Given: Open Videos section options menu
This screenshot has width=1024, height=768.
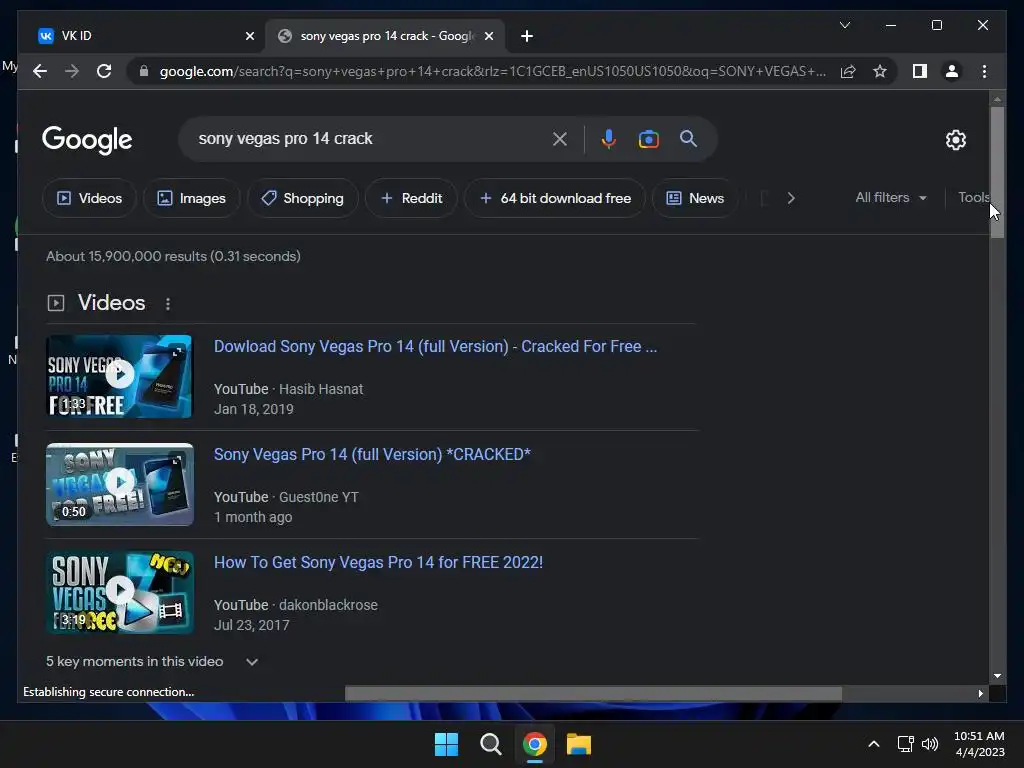Looking at the screenshot, I should pyautogui.click(x=168, y=304).
